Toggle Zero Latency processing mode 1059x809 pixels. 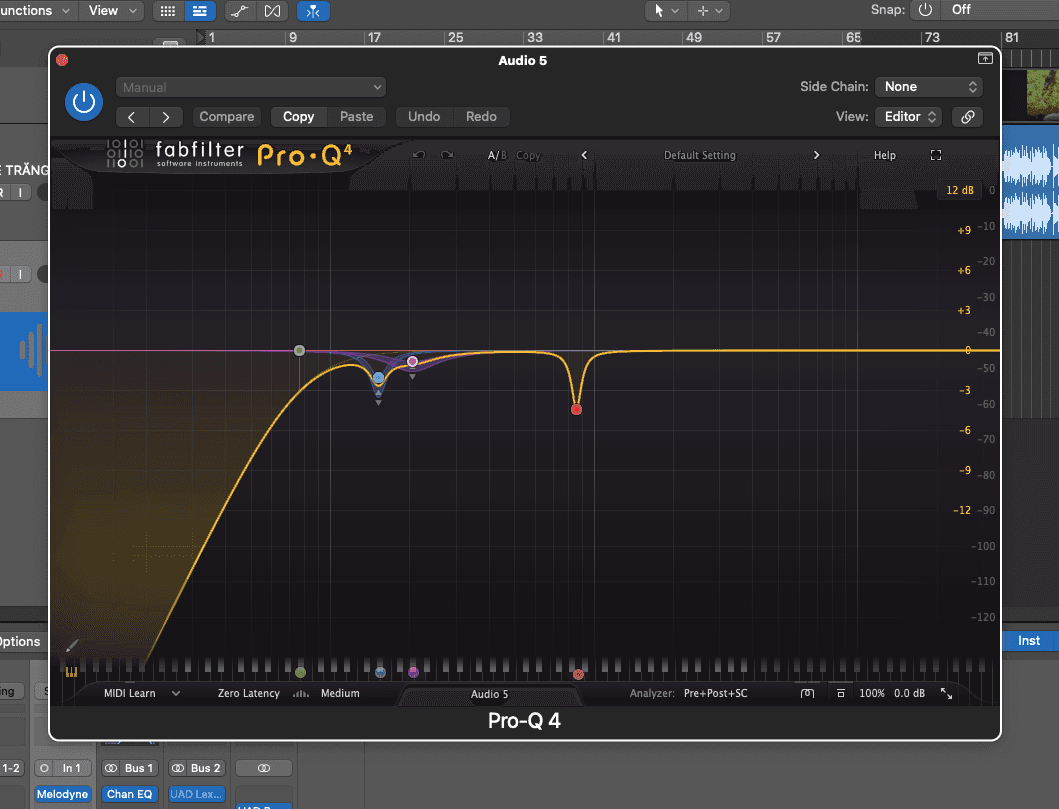pyautogui.click(x=248, y=692)
